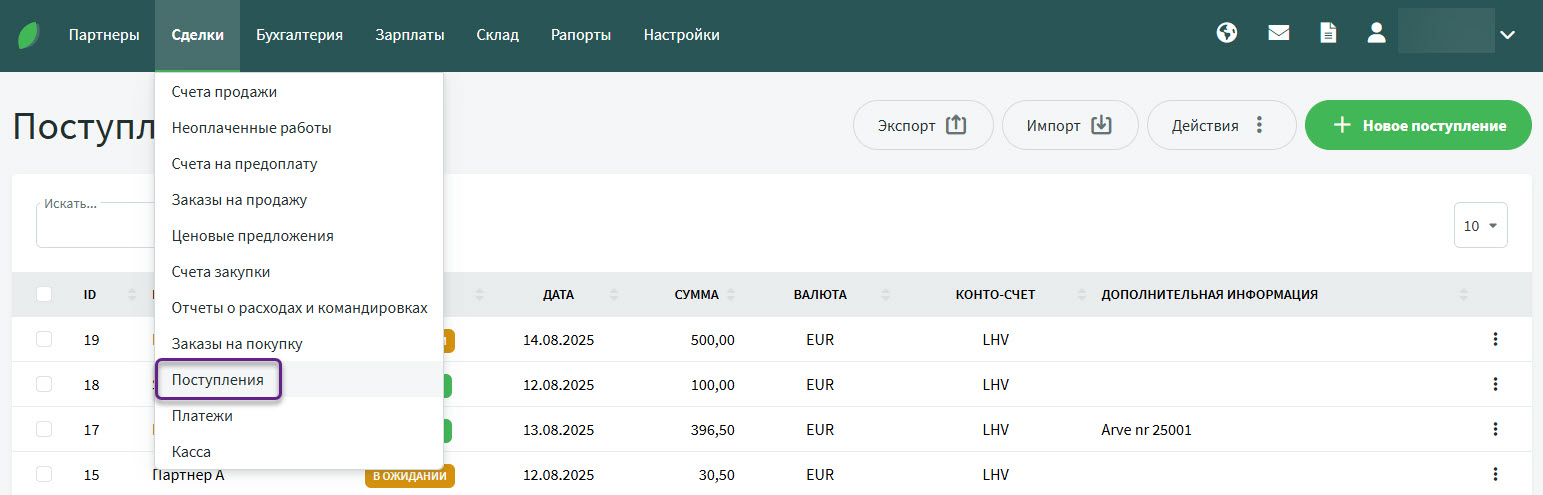Open the envelope messages icon
The image size is (1543, 495).
click(1278, 34)
